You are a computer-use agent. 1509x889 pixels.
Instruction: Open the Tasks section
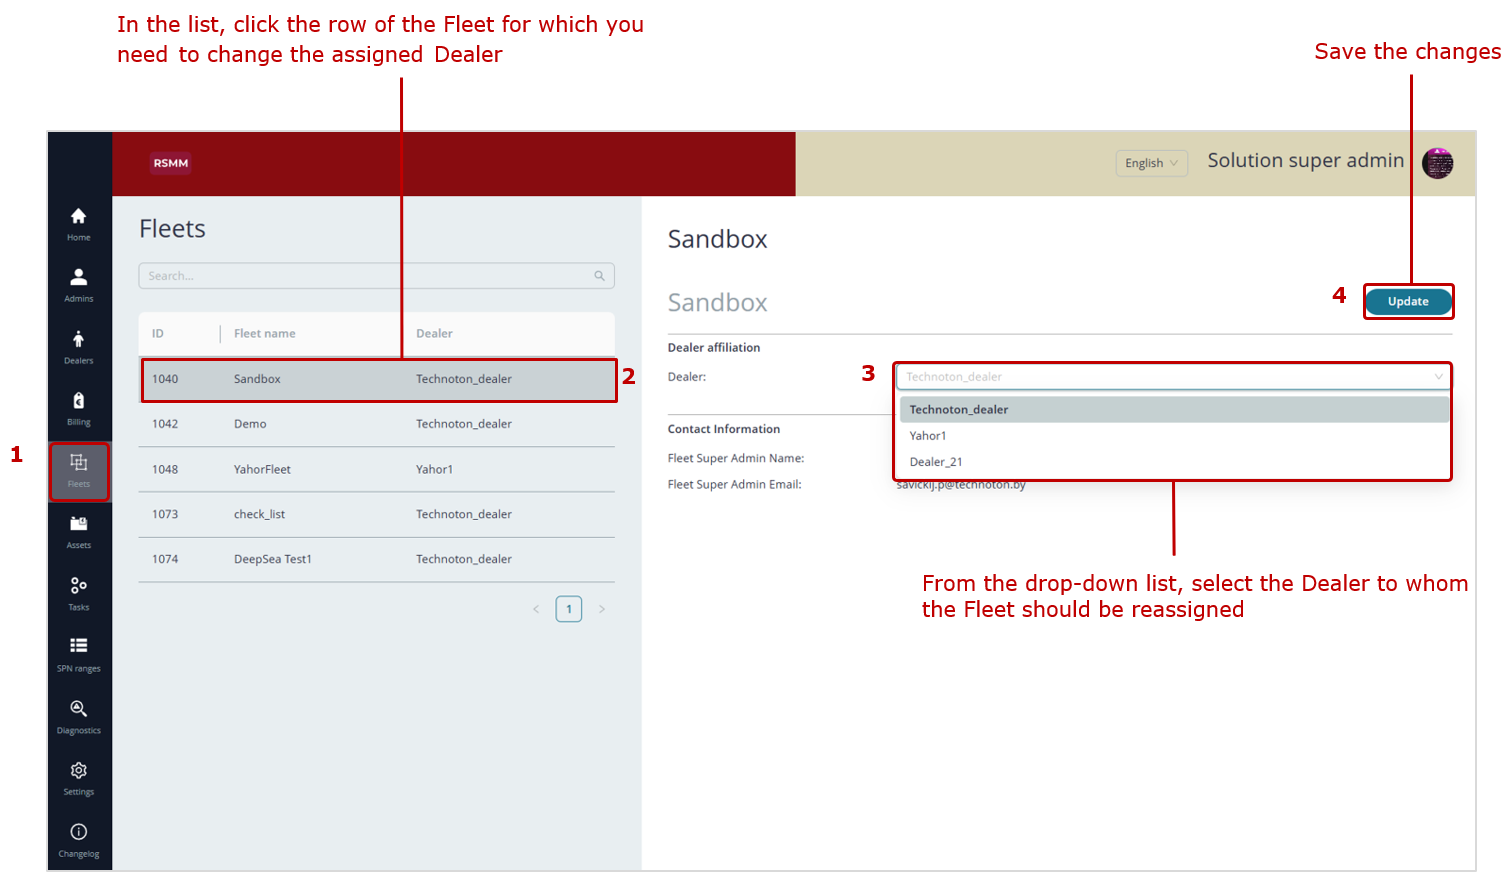pos(78,592)
